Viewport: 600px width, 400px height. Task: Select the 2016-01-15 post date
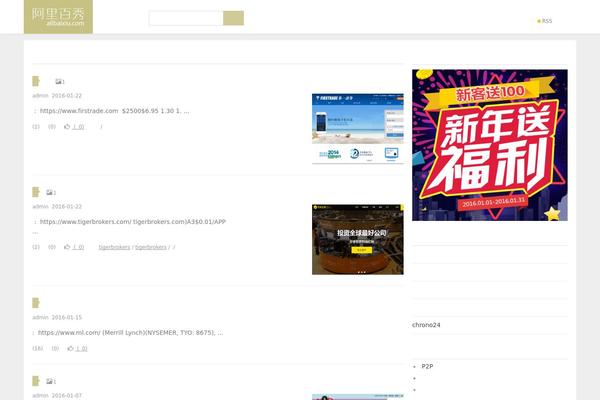point(67,317)
